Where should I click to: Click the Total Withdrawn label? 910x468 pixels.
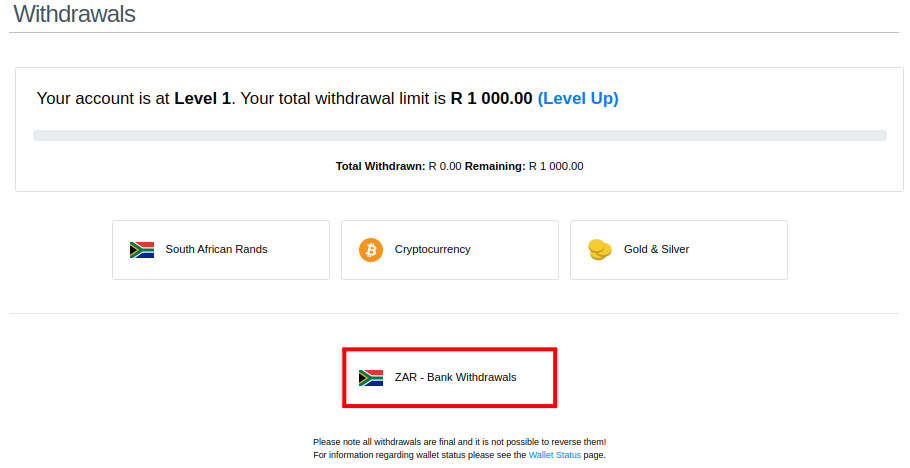click(x=381, y=166)
